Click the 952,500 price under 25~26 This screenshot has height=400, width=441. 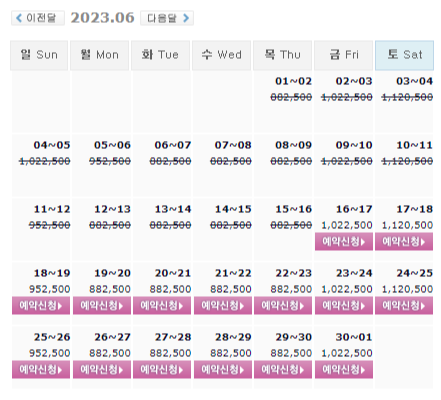point(50,353)
